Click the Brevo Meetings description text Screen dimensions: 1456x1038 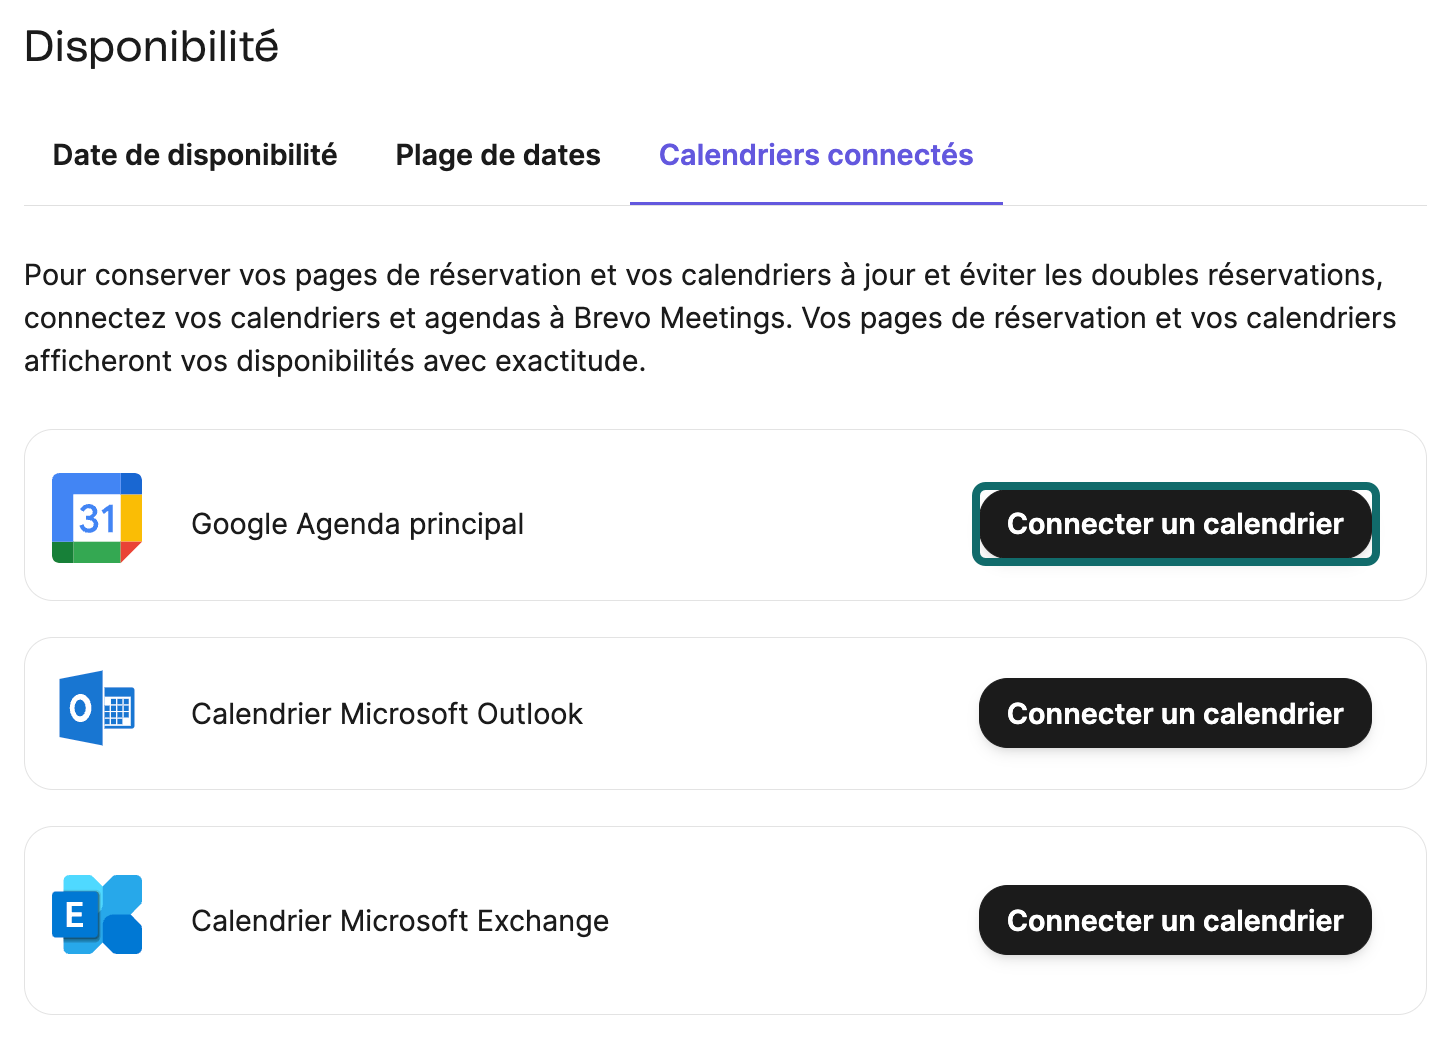point(710,318)
